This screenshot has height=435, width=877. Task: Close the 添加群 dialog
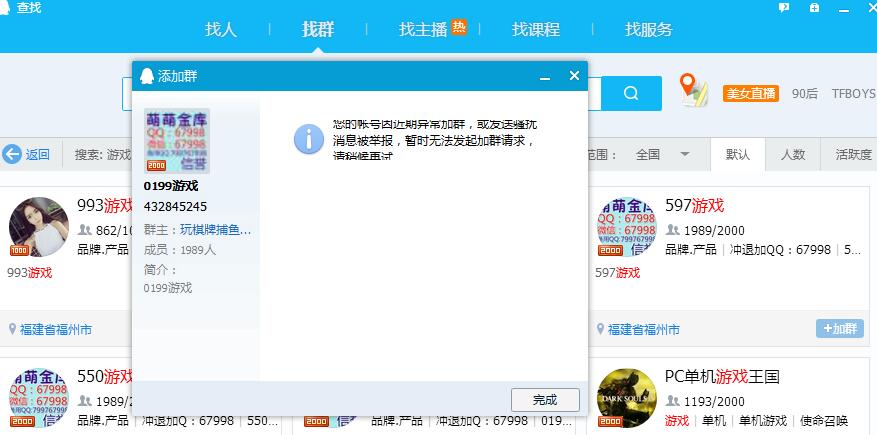(574, 76)
